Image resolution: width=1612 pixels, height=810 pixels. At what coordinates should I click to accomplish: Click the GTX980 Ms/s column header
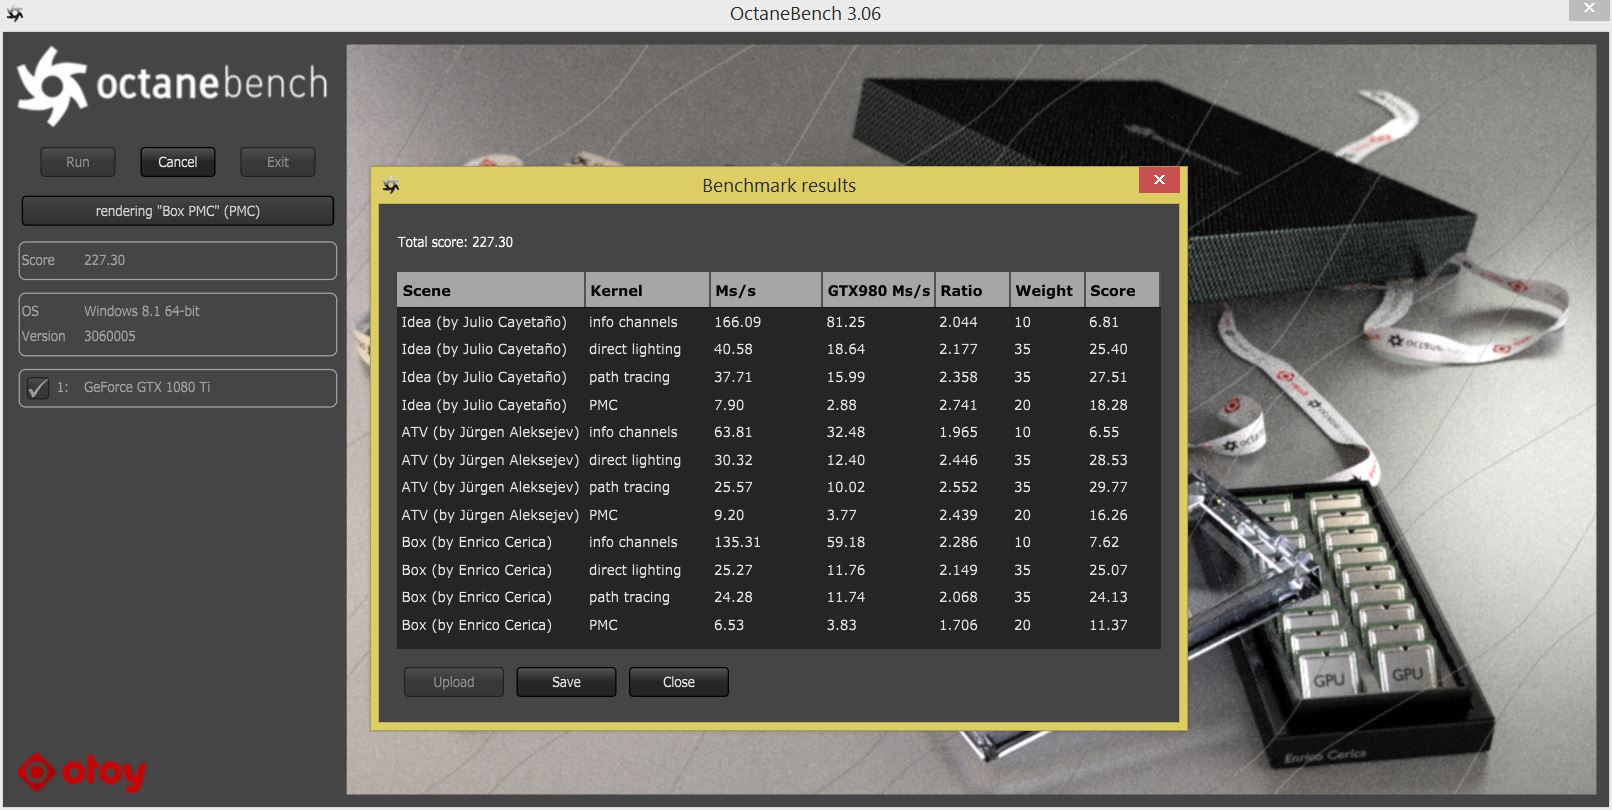(878, 290)
